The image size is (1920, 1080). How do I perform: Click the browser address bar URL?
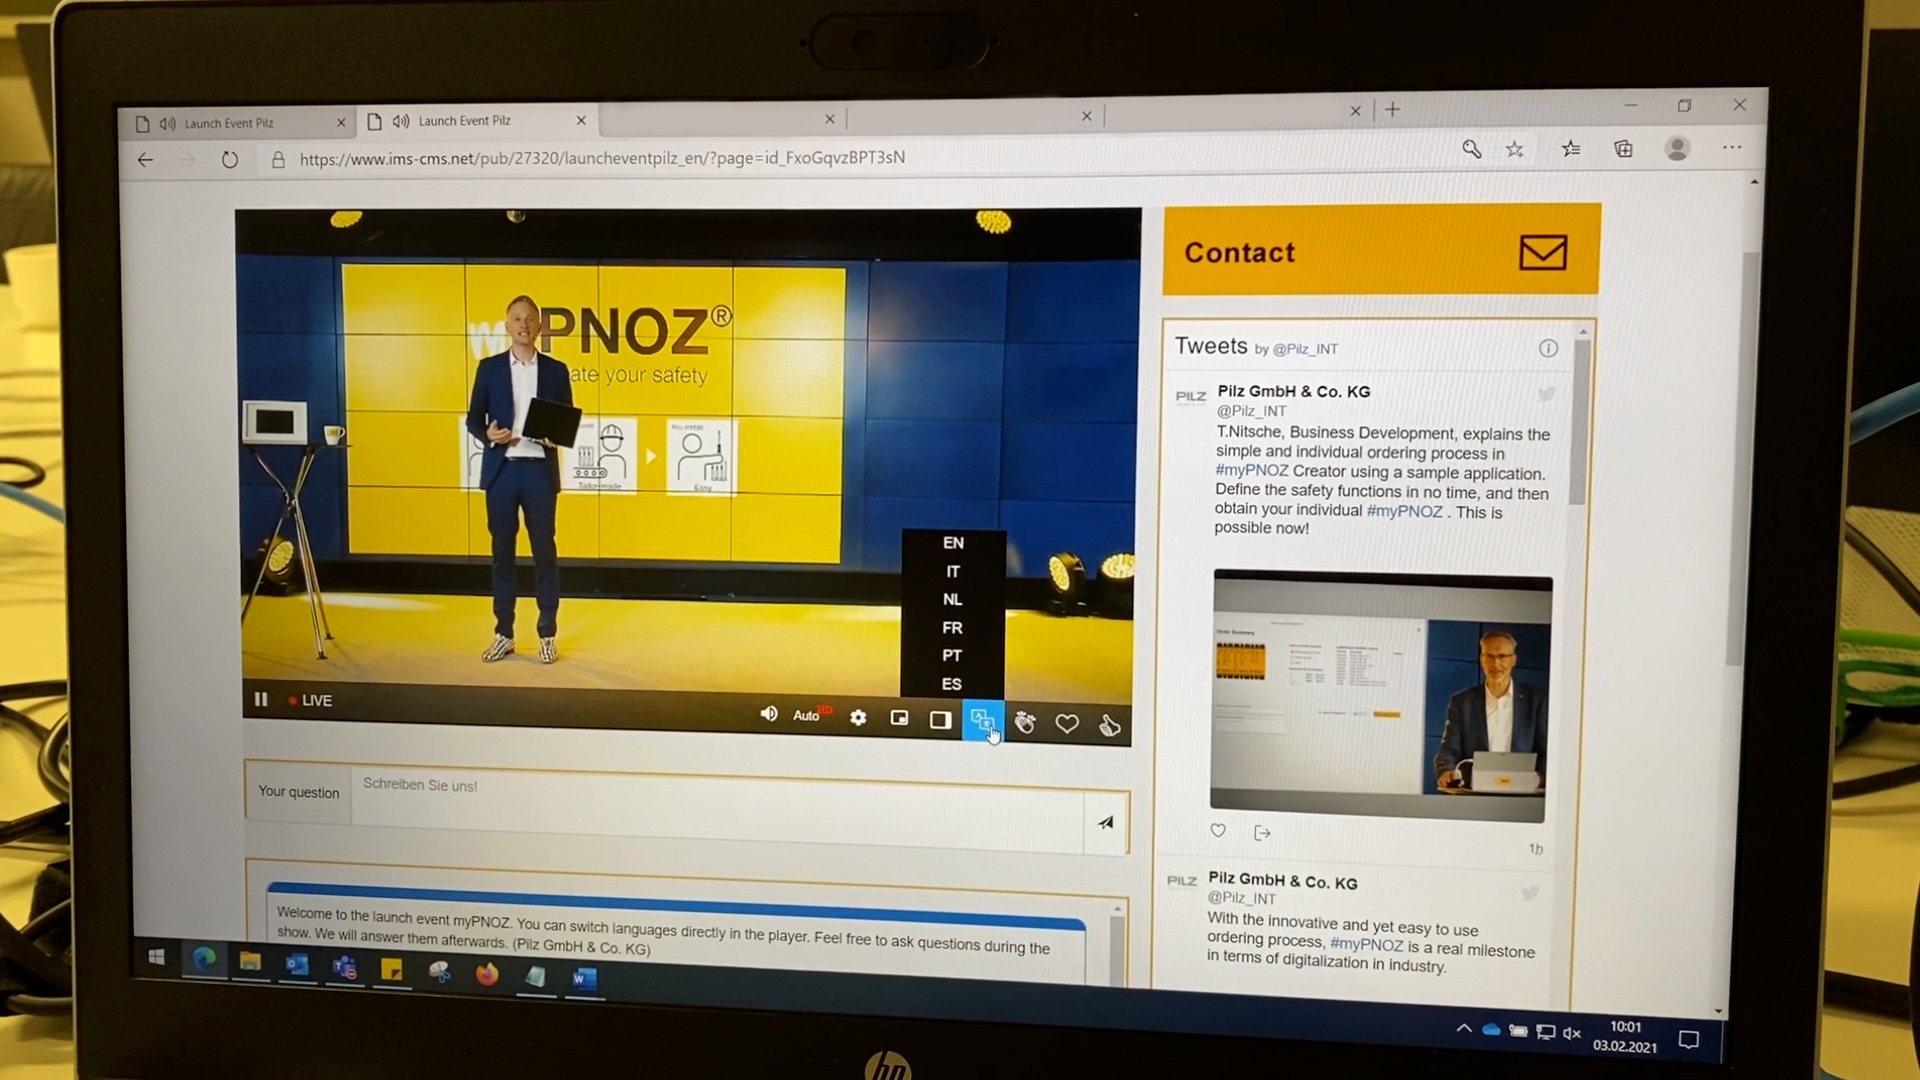[602, 157]
